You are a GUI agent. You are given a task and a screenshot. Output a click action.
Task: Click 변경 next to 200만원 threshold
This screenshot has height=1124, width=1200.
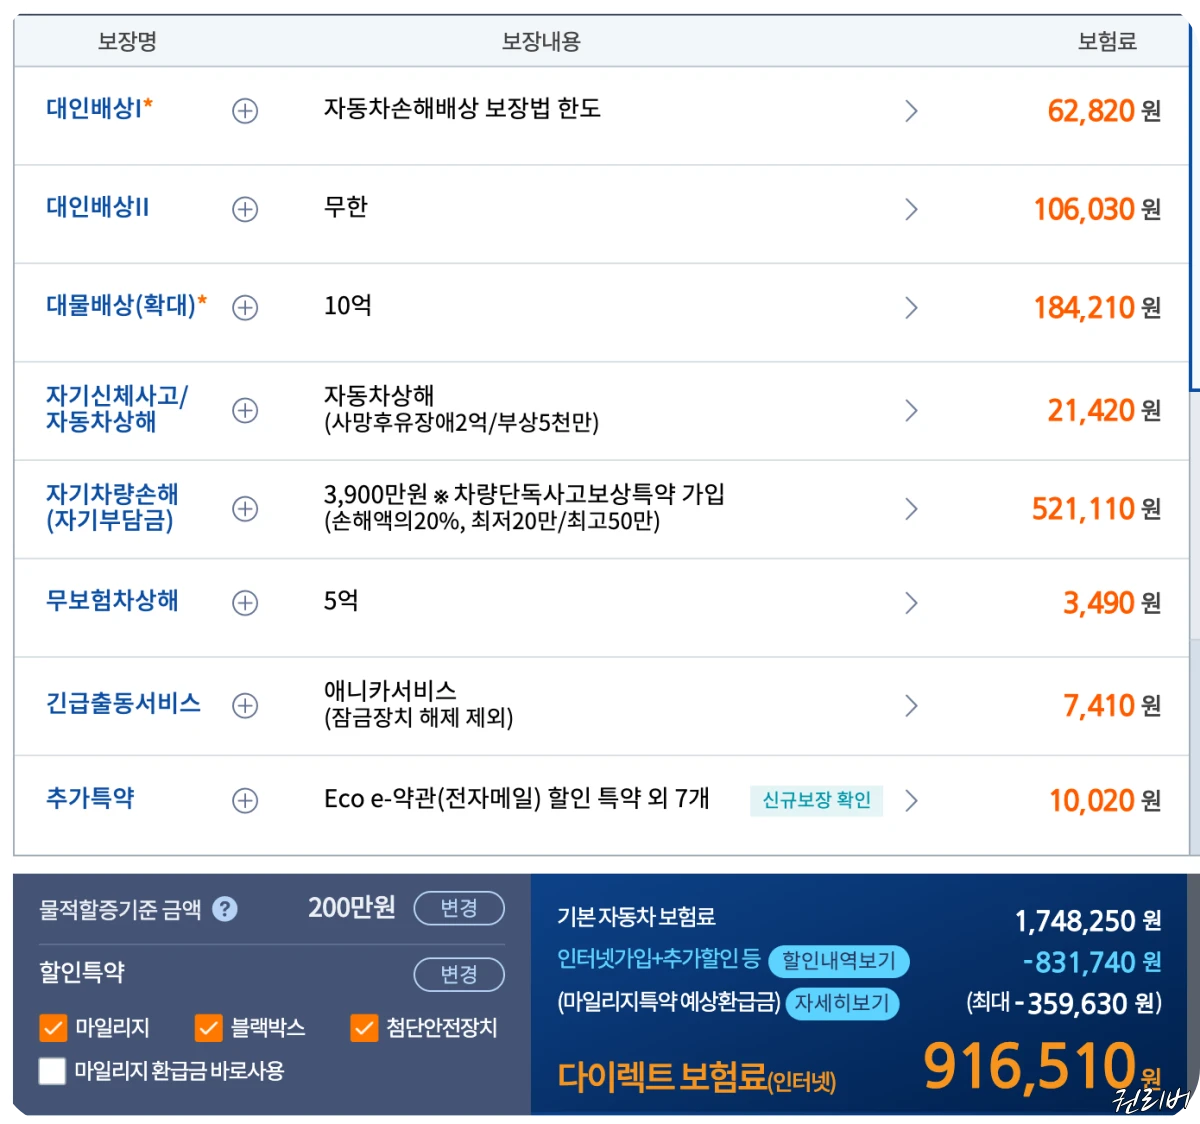click(458, 909)
